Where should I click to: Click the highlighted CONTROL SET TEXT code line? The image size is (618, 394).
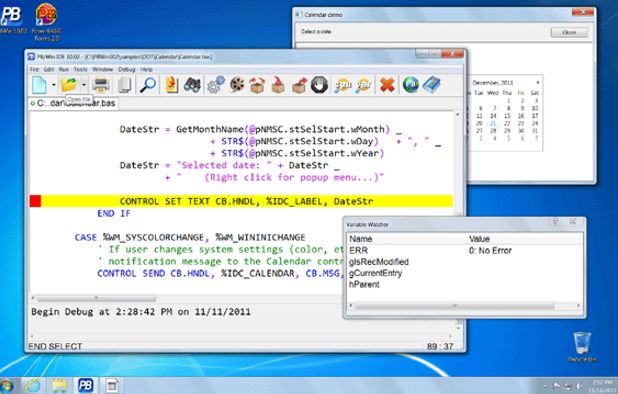[246, 201]
